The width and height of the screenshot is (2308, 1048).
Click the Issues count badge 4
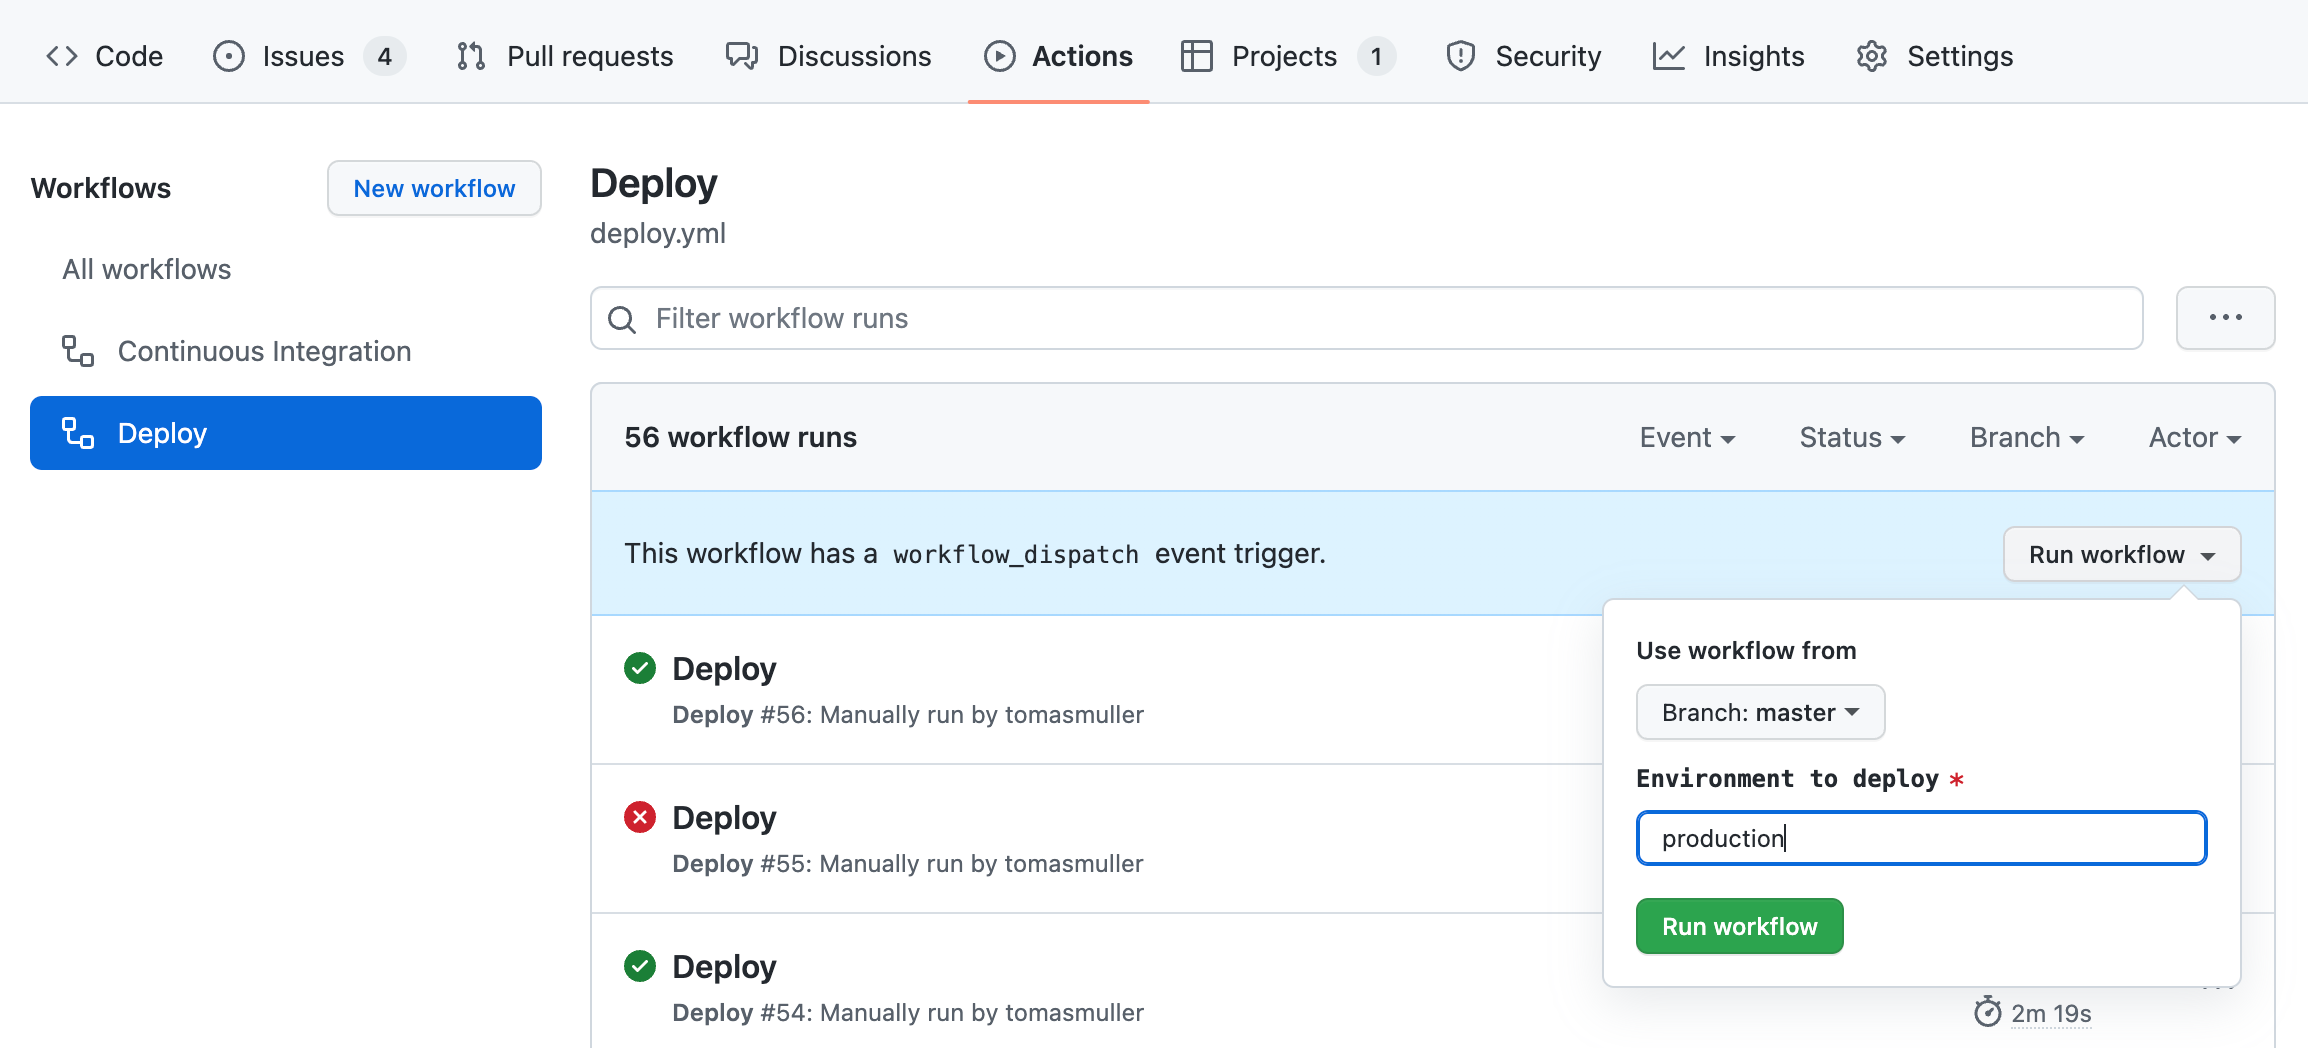pyautogui.click(x=385, y=56)
